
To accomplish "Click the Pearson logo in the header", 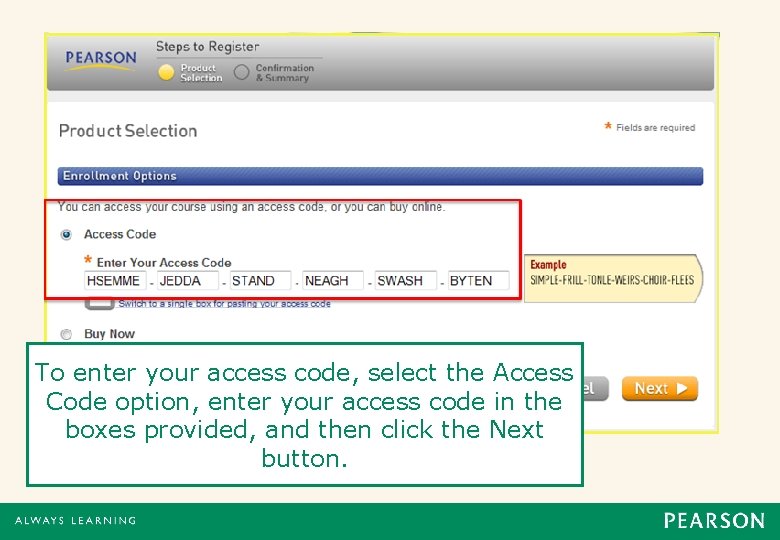I will click(x=101, y=60).
